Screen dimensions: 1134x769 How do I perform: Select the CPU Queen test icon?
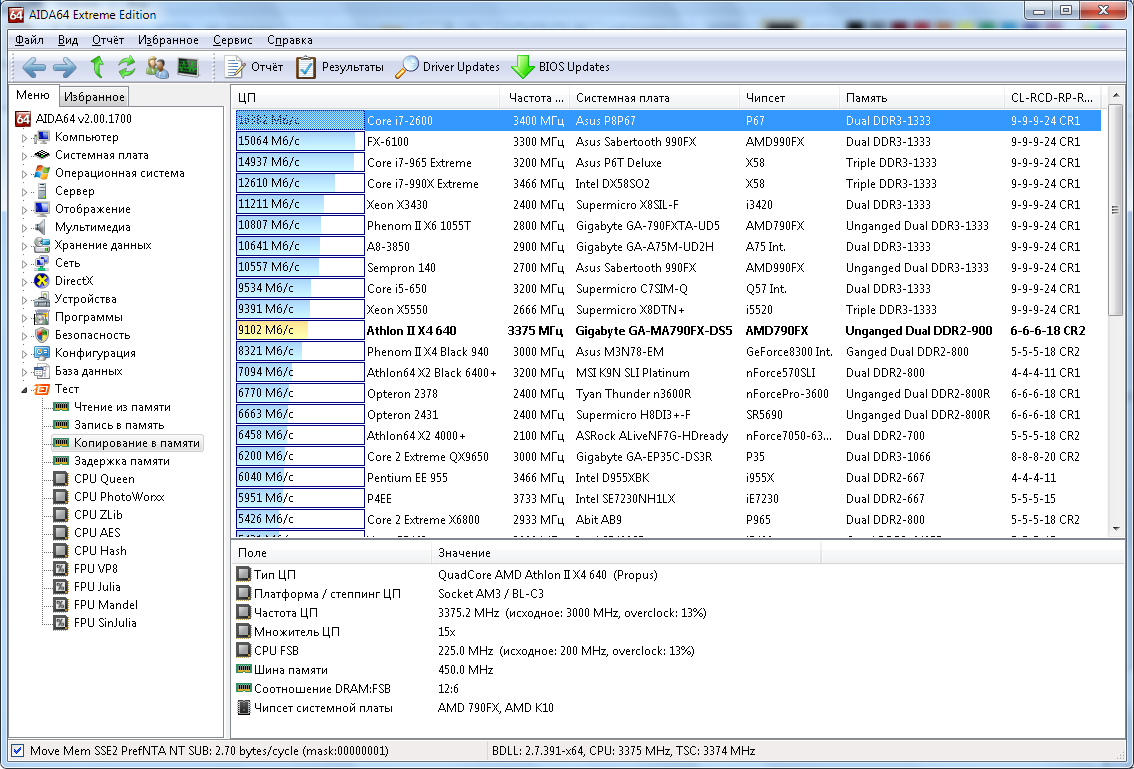pos(61,479)
